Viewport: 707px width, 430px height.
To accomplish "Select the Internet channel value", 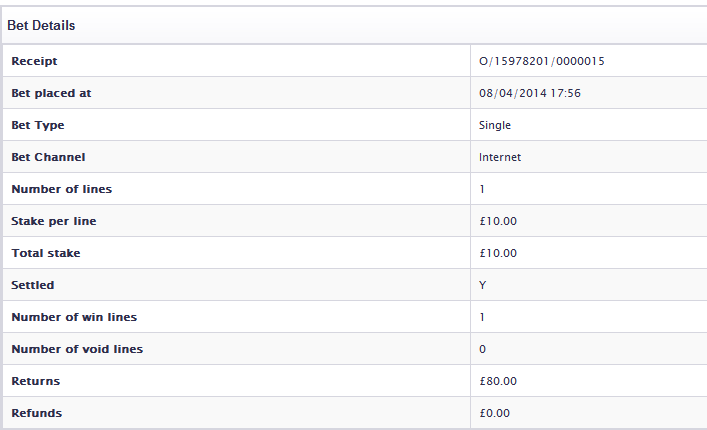I will click(x=500, y=157).
